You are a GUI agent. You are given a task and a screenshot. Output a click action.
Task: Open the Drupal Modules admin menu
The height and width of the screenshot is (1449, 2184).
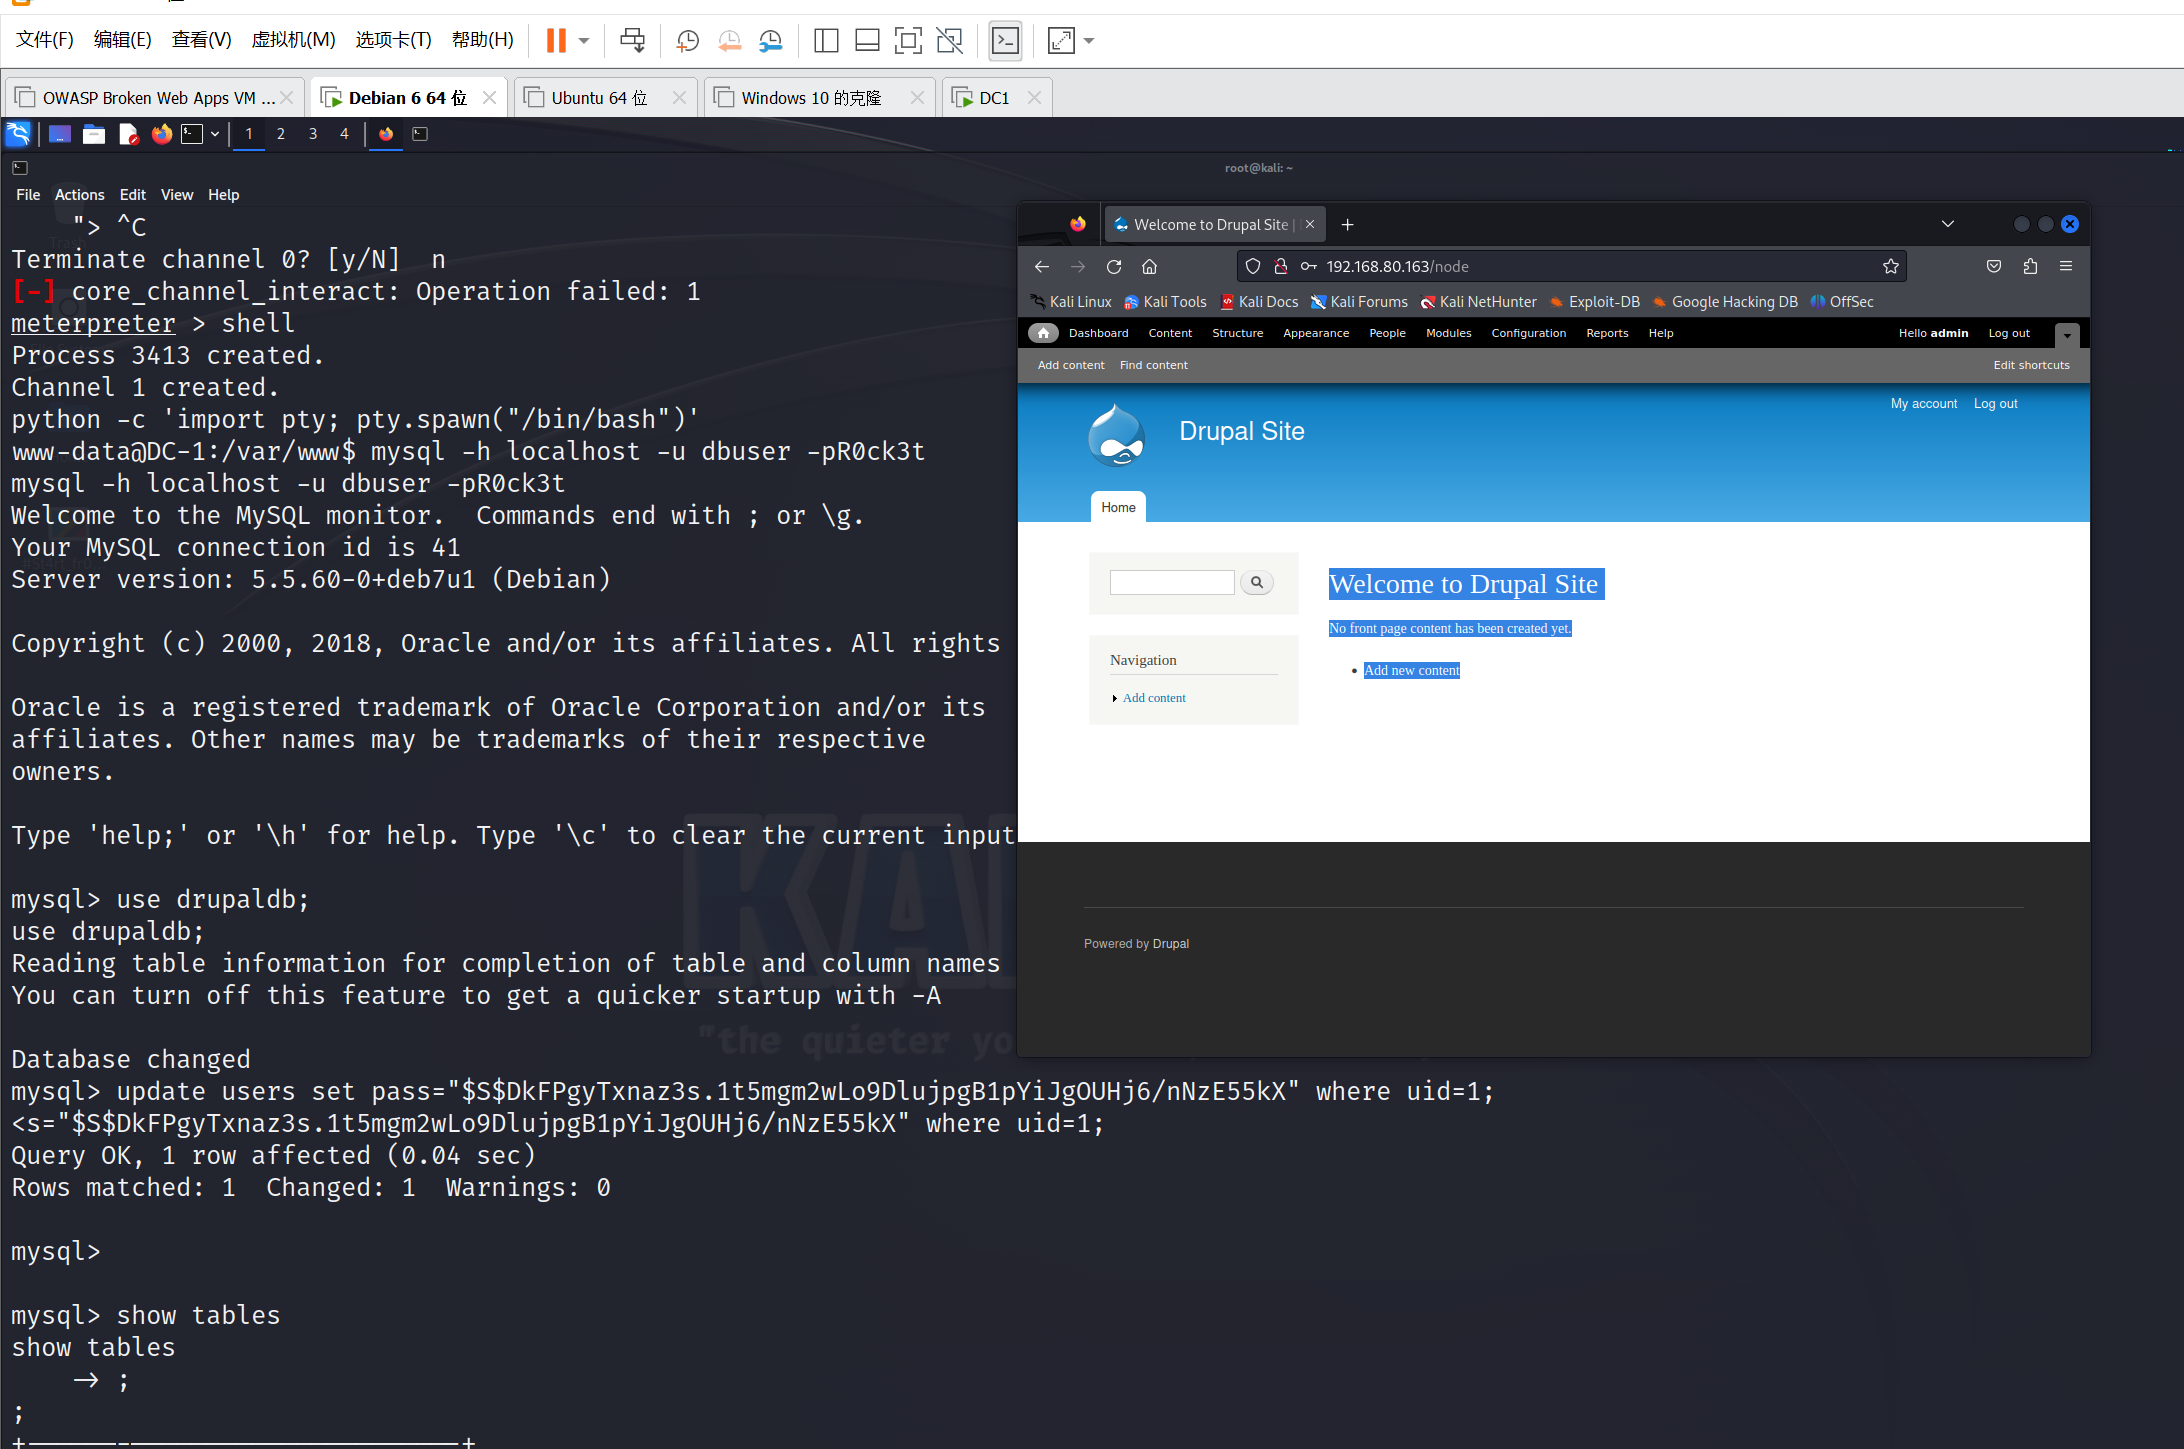(1448, 333)
